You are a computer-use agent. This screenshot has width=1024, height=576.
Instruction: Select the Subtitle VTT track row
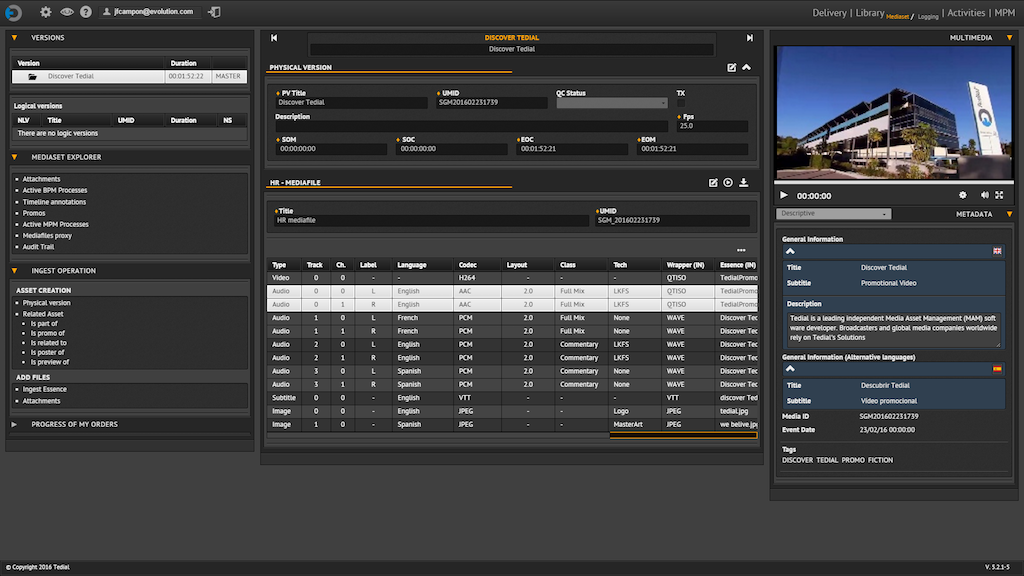[512, 398]
